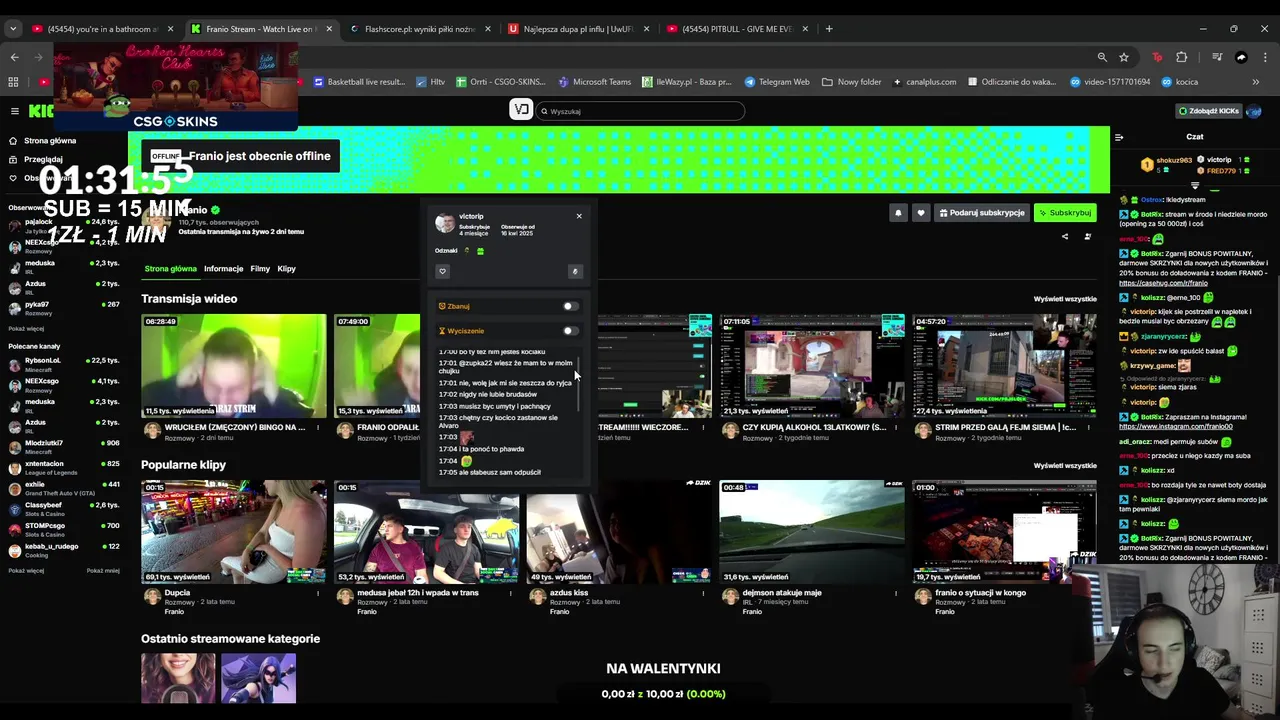
Task: Bookmark page with the star icon
Action: tap(1124, 57)
